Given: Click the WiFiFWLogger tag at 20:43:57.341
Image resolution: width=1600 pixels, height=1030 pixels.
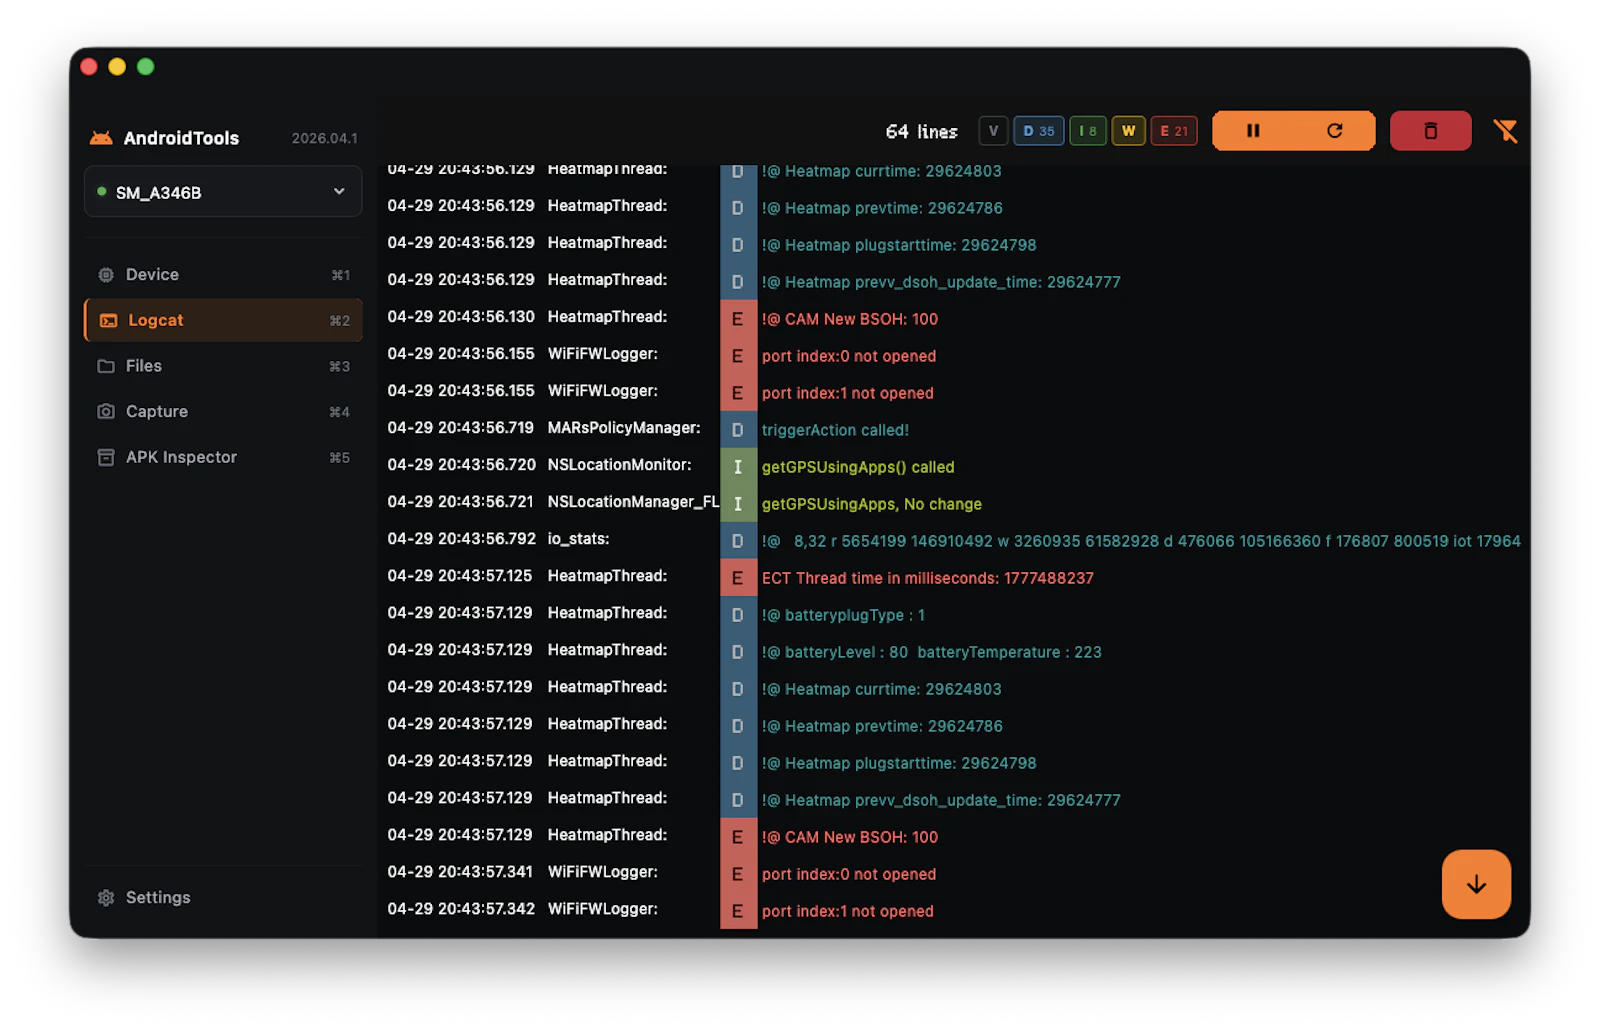Looking at the screenshot, I should click(x=602, y=872).
